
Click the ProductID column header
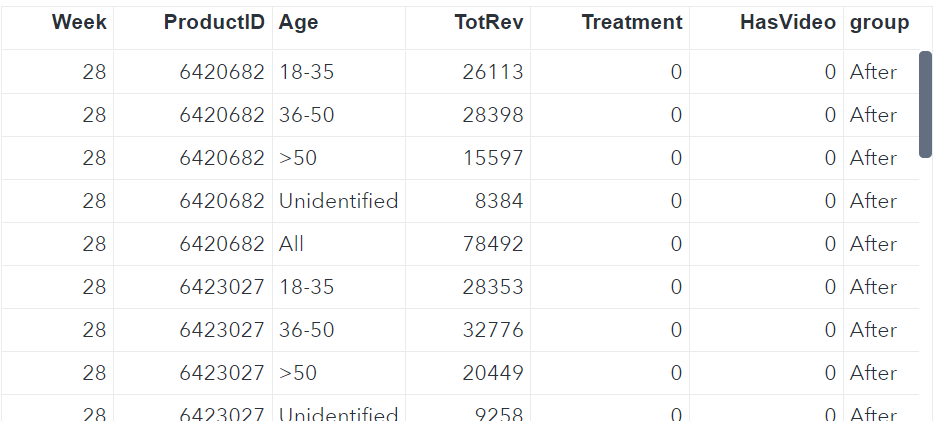[x=214, y=23]
